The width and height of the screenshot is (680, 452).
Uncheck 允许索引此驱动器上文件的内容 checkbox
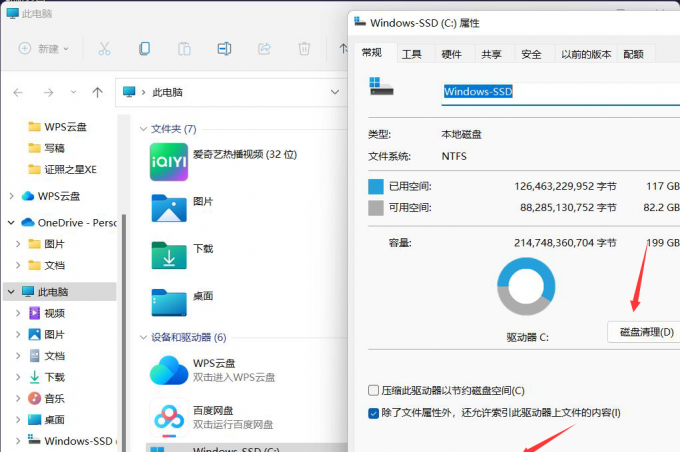pyautogui.click(x=373, y=413)
